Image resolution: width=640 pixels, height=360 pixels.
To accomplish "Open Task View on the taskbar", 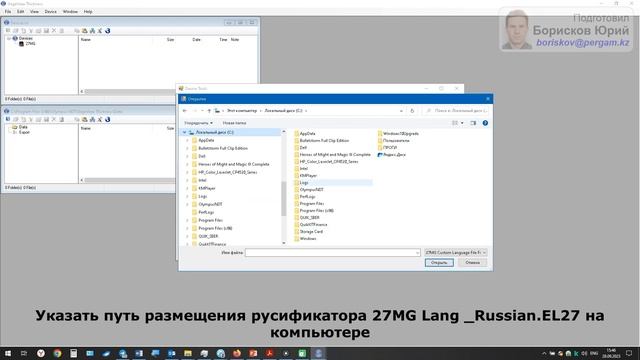I will tap(24, 353).
